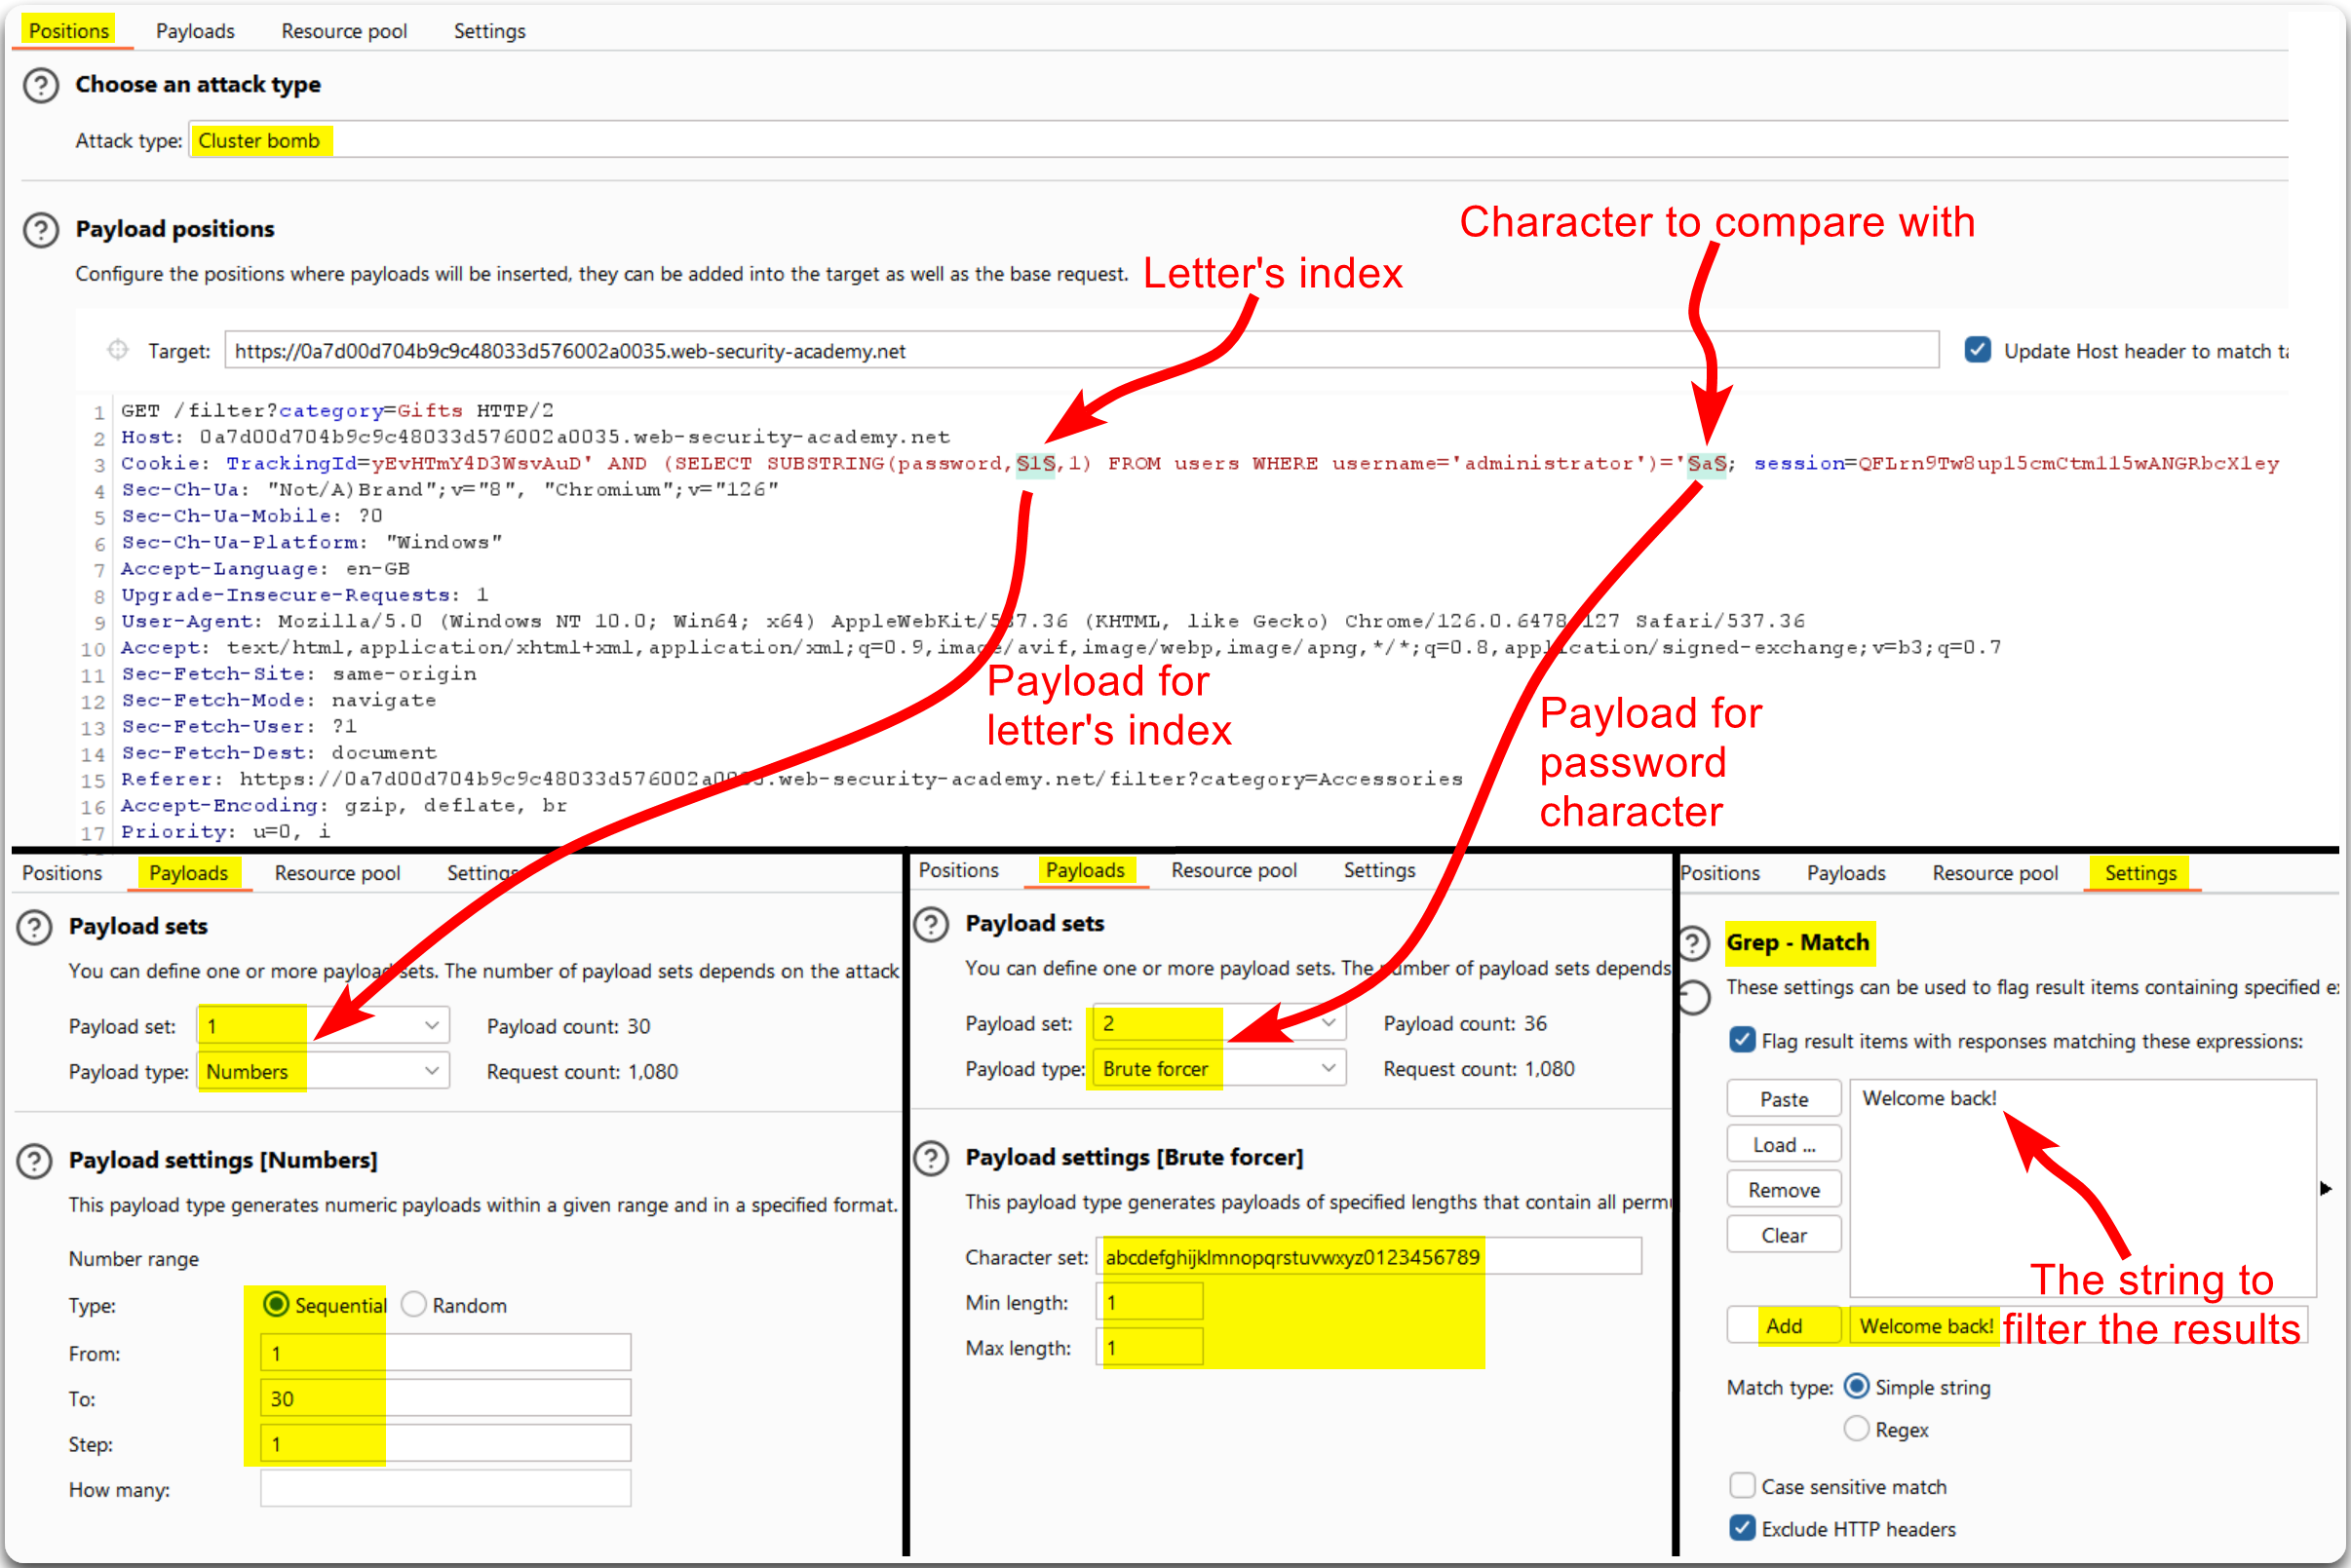The image size is (2351, 1568).
Task: Click the small black arrow right of match list
Action: [x=2325, y=1188]
